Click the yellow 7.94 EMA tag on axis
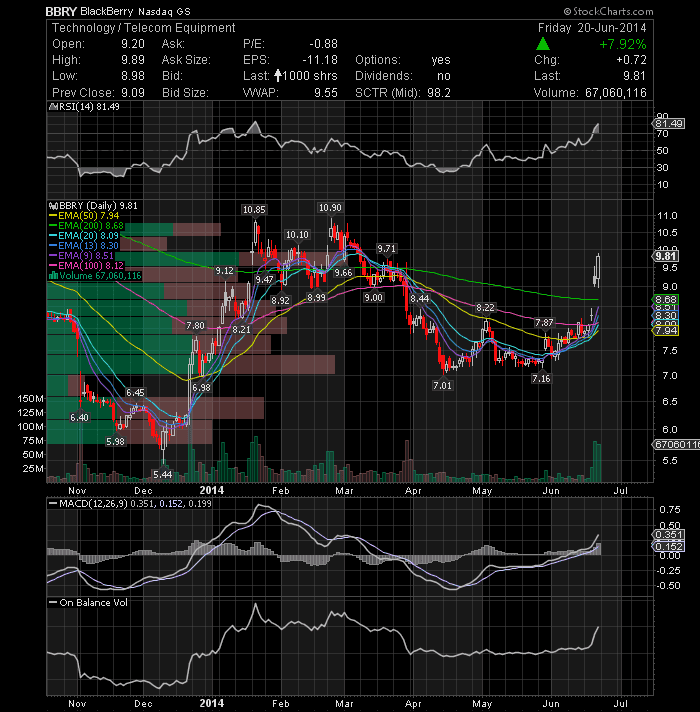Viewport: 700px width, 712px height. click(x=665, y=331)
